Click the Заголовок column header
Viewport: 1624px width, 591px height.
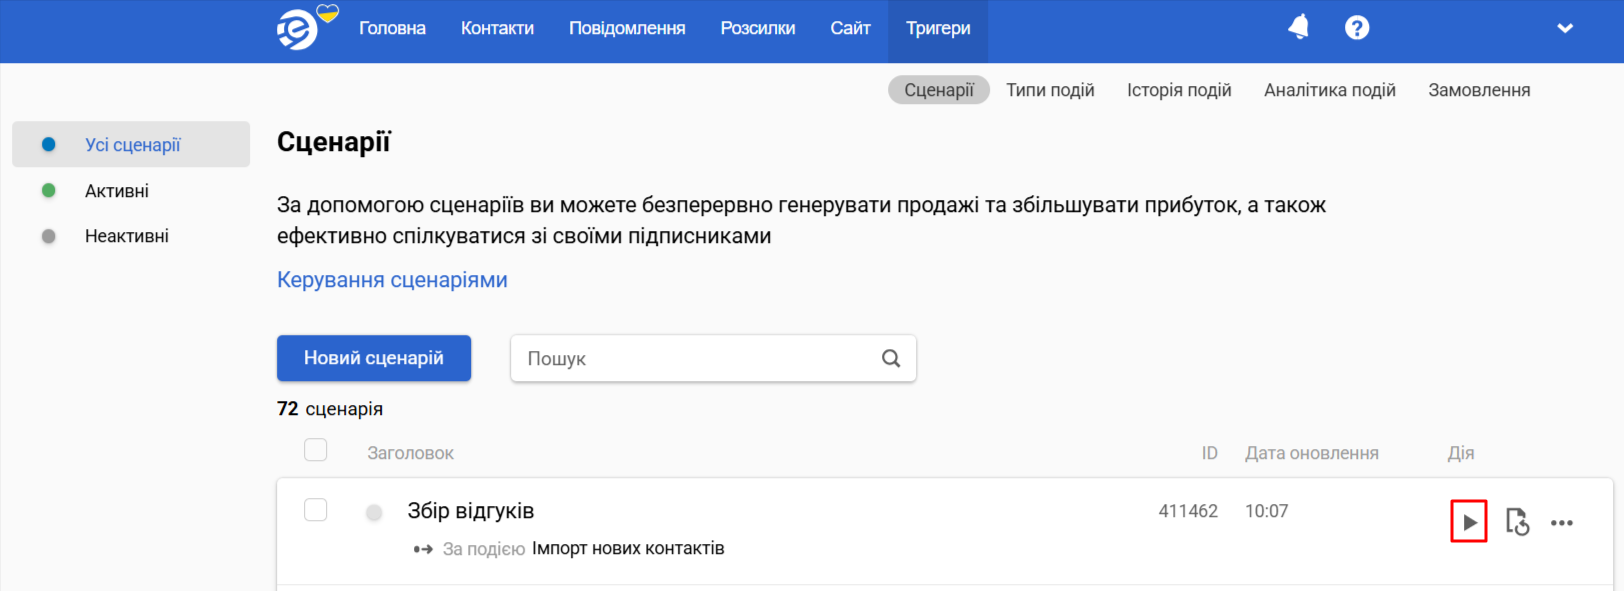pyautogui.click(x=410, y=453)
